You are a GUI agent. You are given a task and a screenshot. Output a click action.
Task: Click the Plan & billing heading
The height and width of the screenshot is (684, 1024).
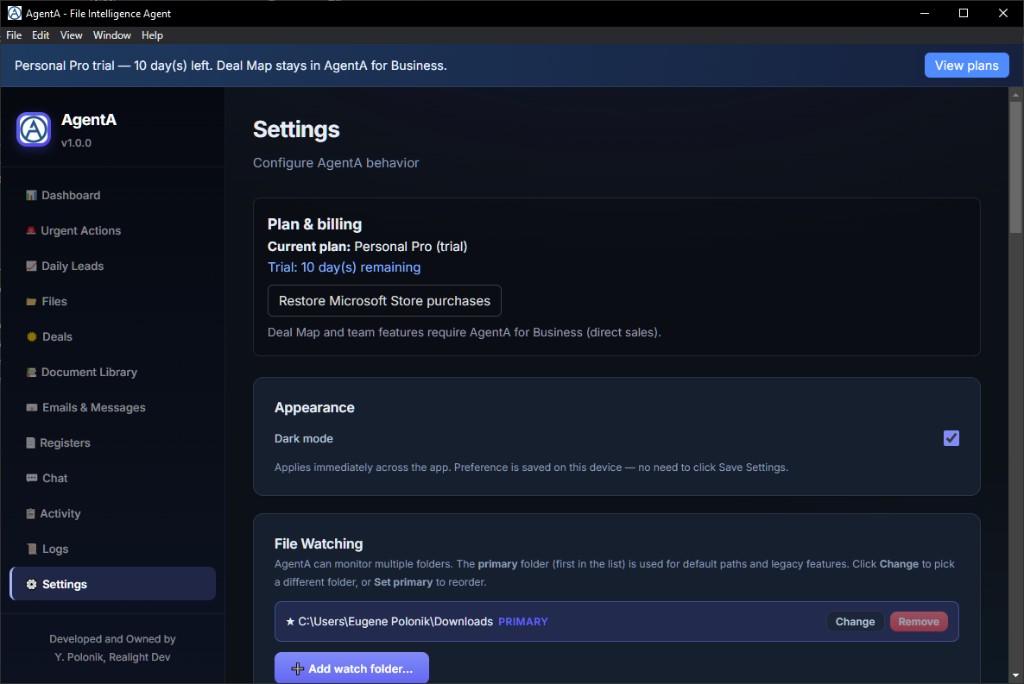point(314,224)
